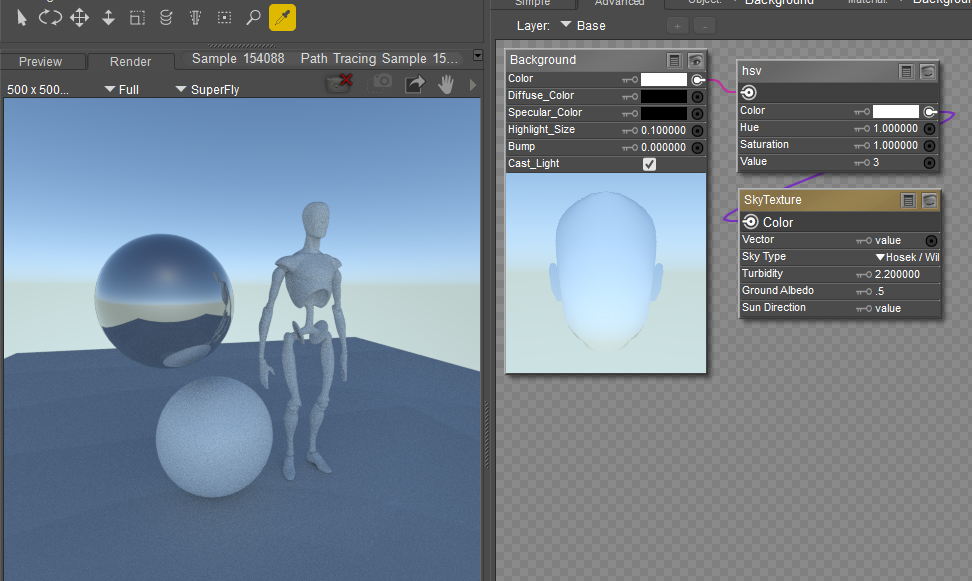Select the arrow pointer tool
Screen dimensions: 972x581
[21, 18]
